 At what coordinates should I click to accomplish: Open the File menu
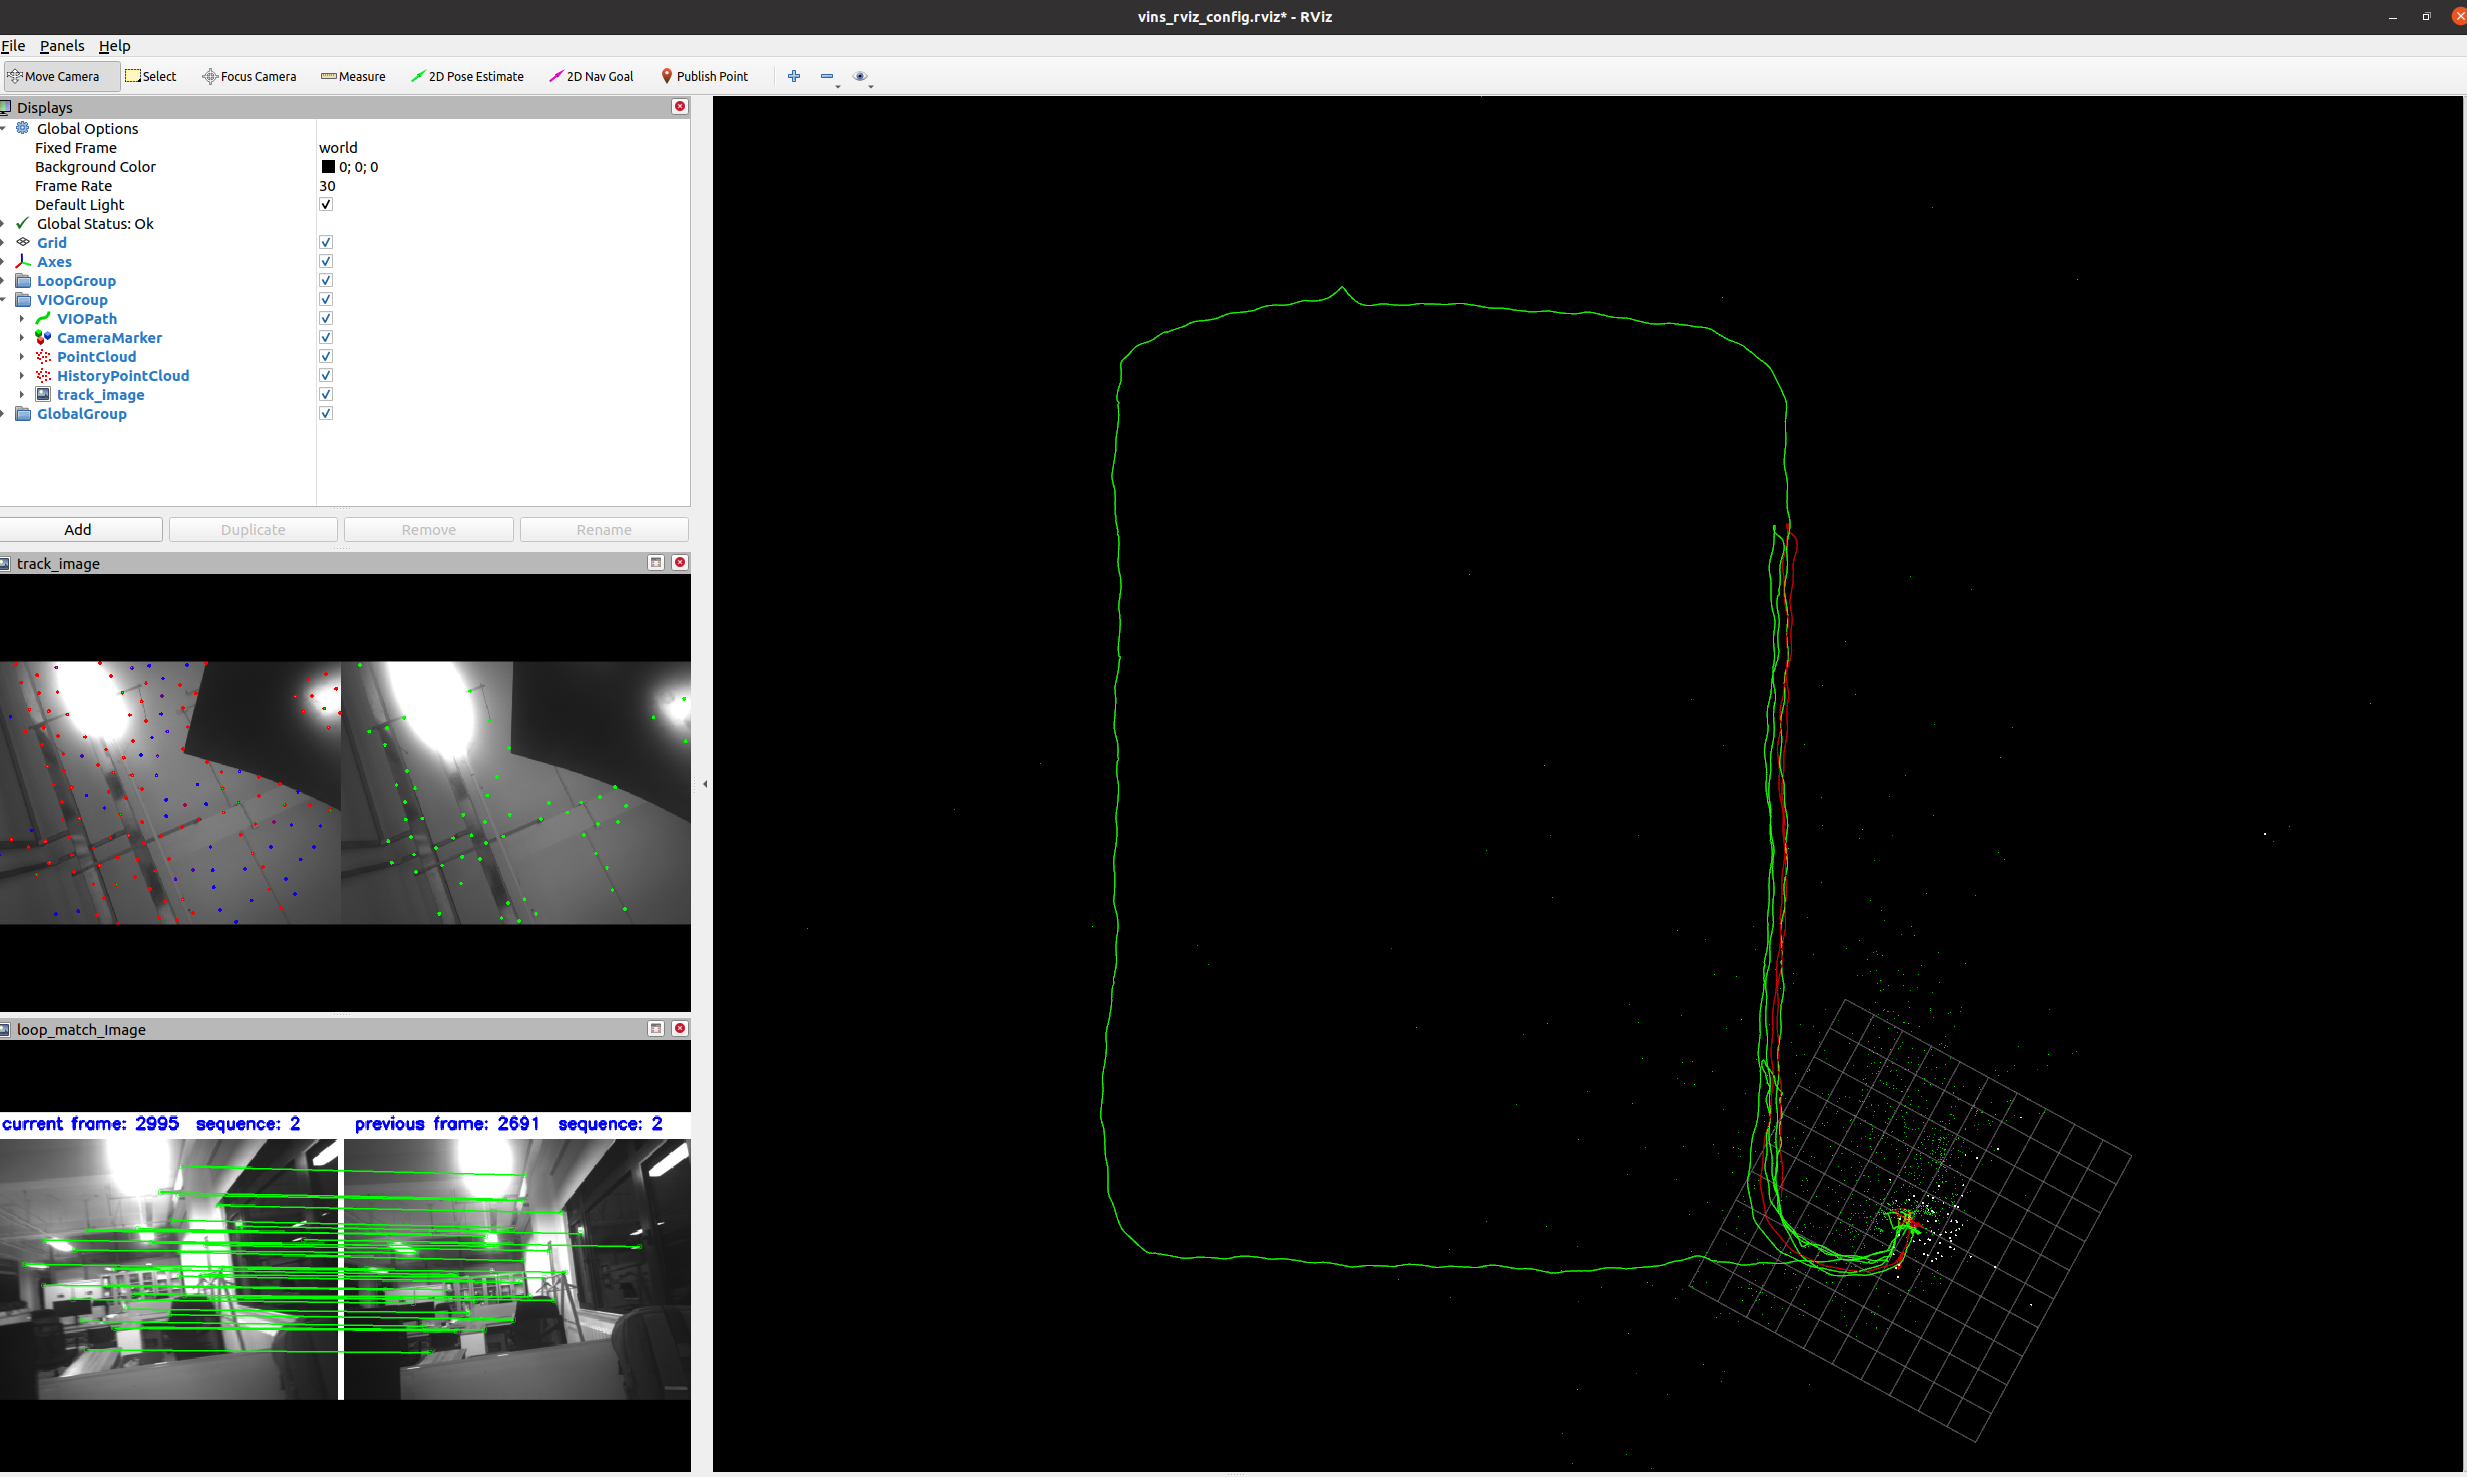pyautogui.click(x=13, y=46)
